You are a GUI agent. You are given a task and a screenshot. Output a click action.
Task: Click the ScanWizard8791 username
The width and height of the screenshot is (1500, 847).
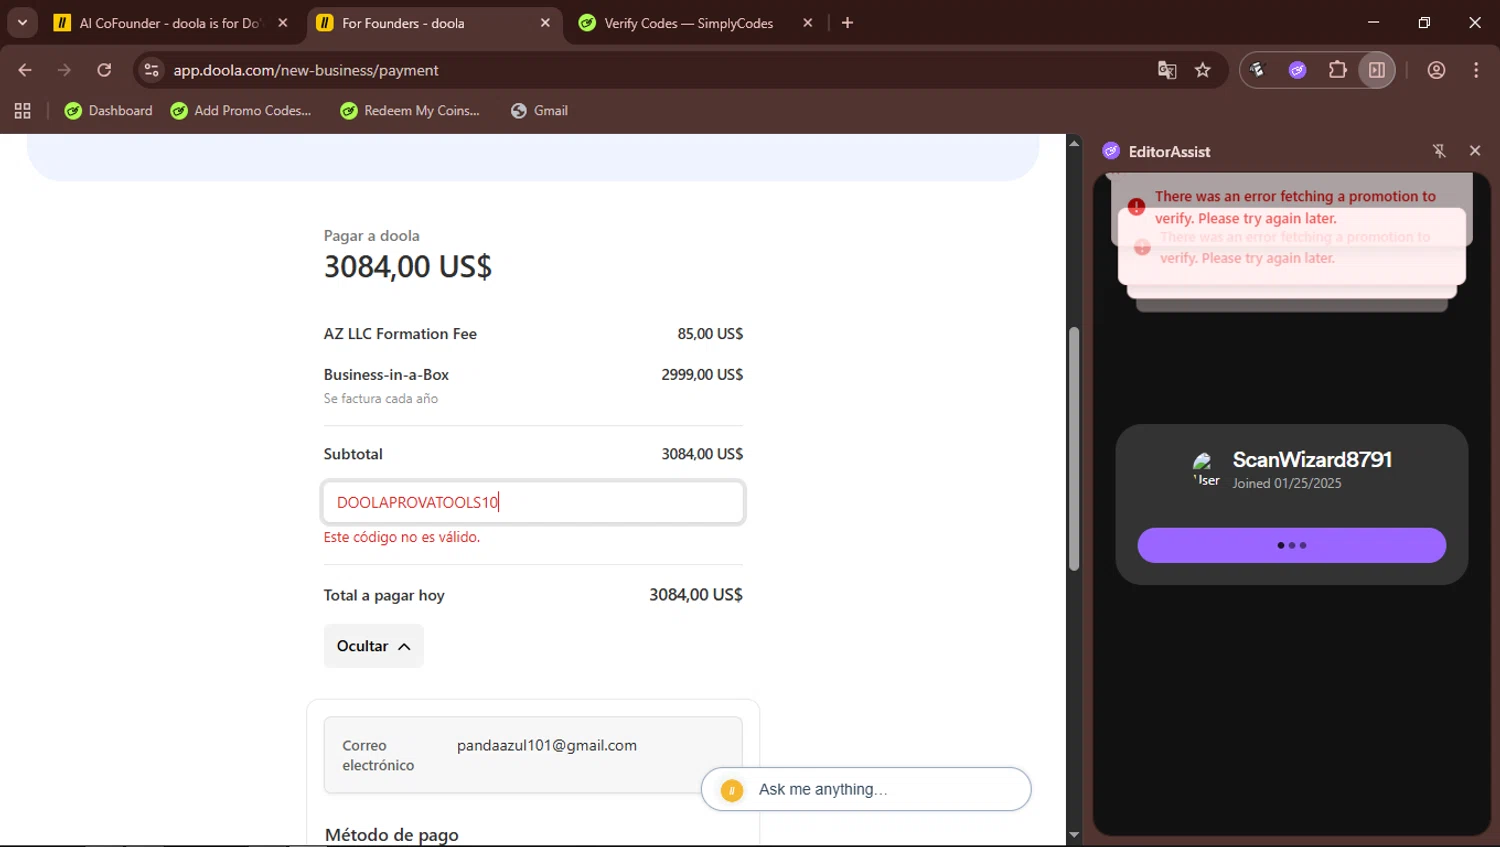point(1312,459)
